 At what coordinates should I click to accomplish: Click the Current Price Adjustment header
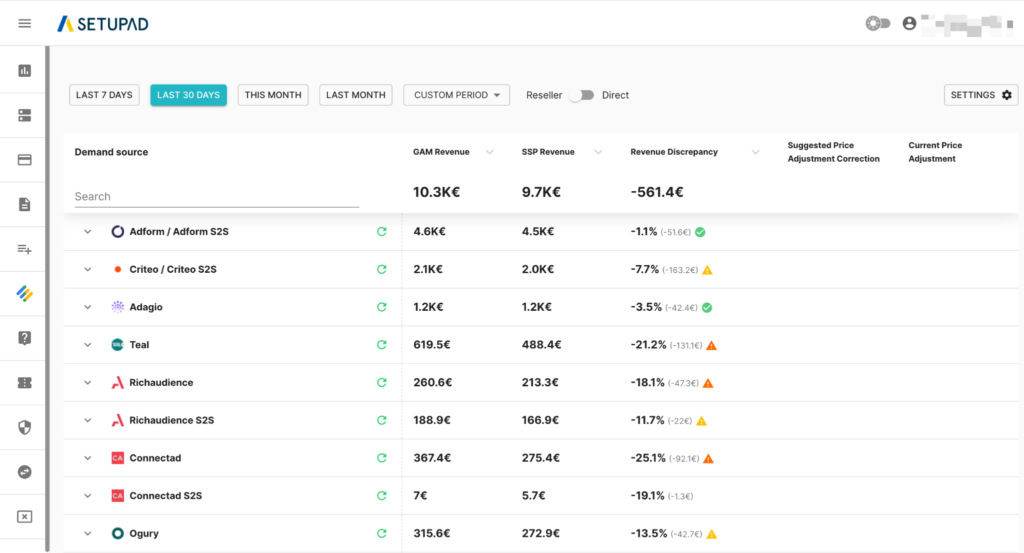coord(935,152)
